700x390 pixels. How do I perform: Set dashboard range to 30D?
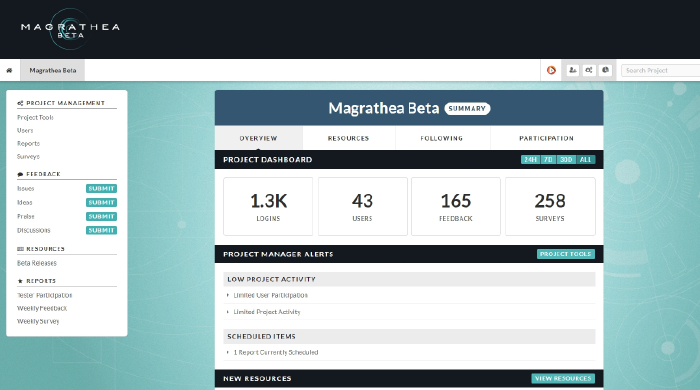pyautogui.click(x=566, y=159)
